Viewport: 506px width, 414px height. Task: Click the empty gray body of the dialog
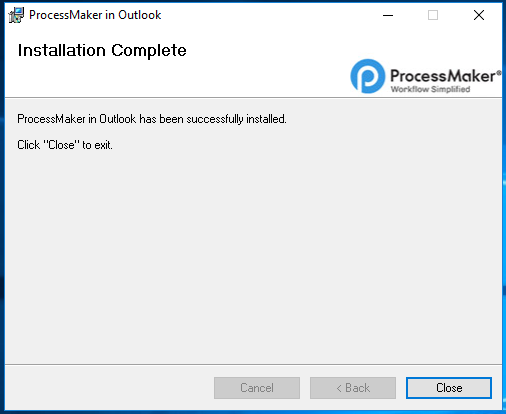pyautogui.click(x=253, y=253)
